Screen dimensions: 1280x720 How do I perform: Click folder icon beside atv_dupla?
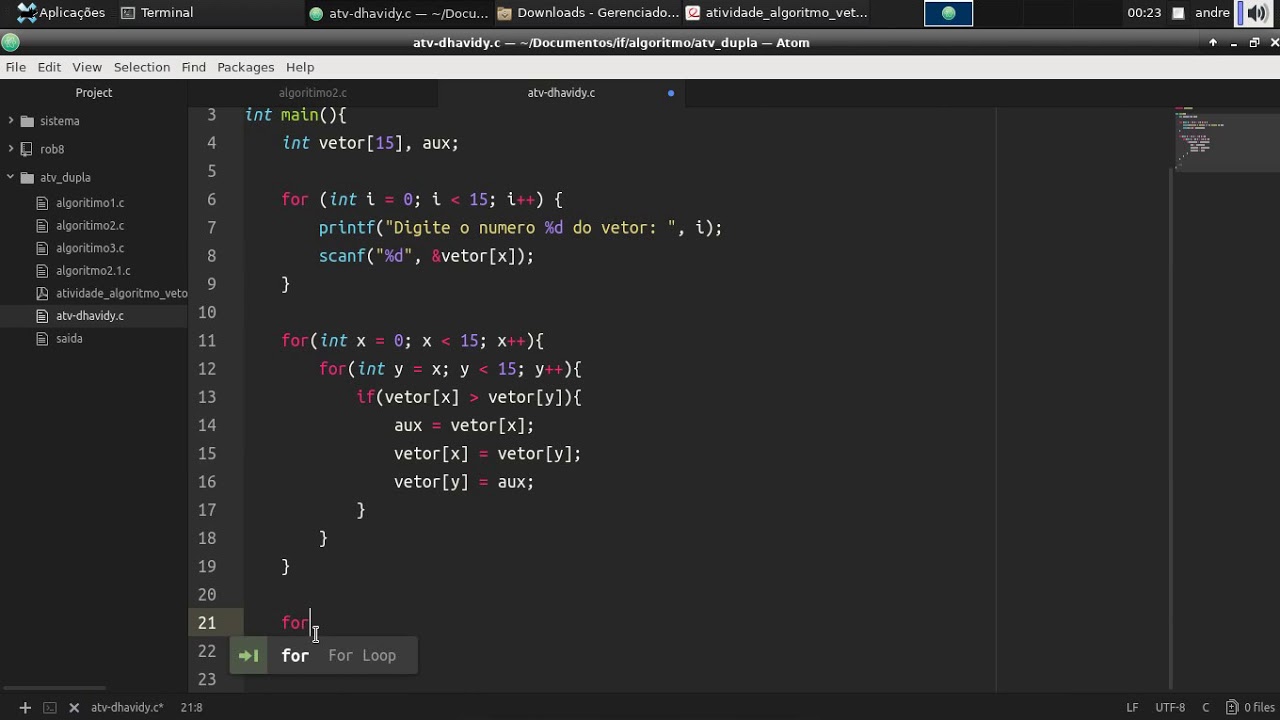pos(26,177)
